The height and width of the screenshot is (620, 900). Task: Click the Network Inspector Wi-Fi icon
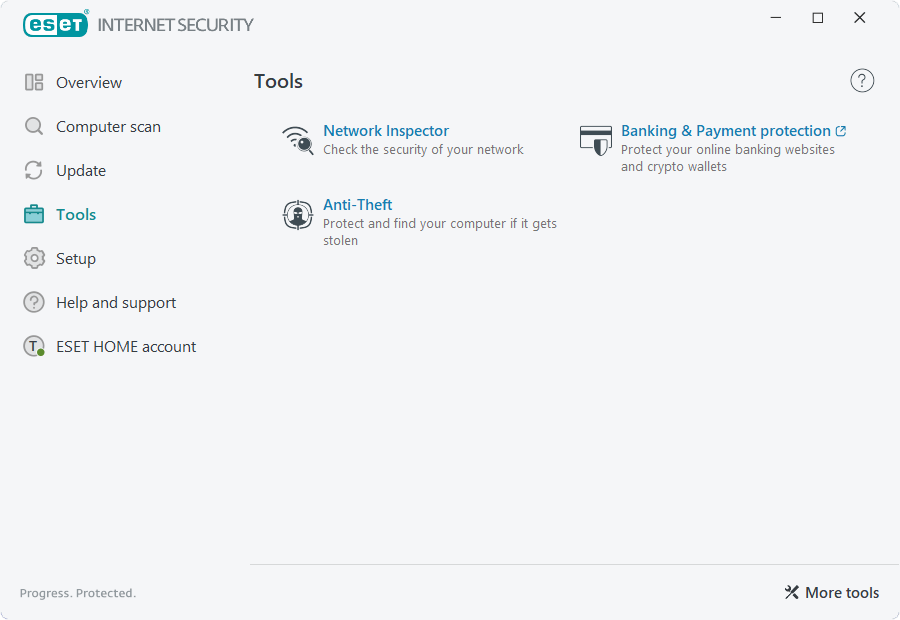(298, 140)
